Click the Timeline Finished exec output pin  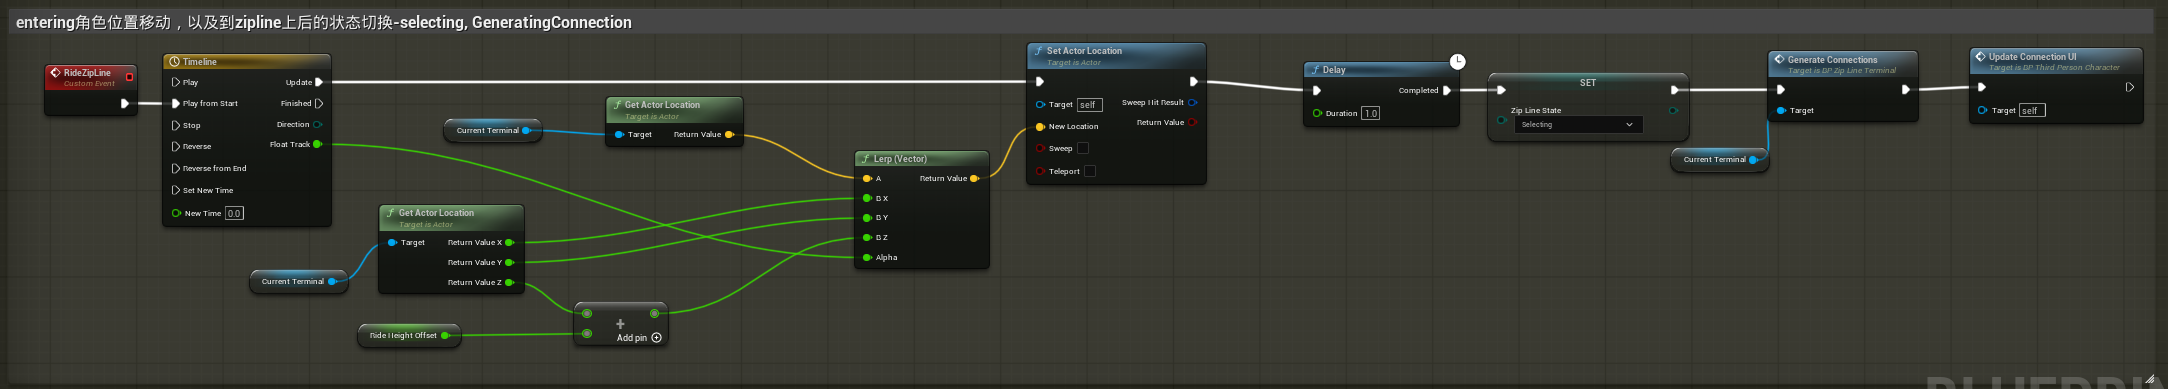[x=319, y=103]
